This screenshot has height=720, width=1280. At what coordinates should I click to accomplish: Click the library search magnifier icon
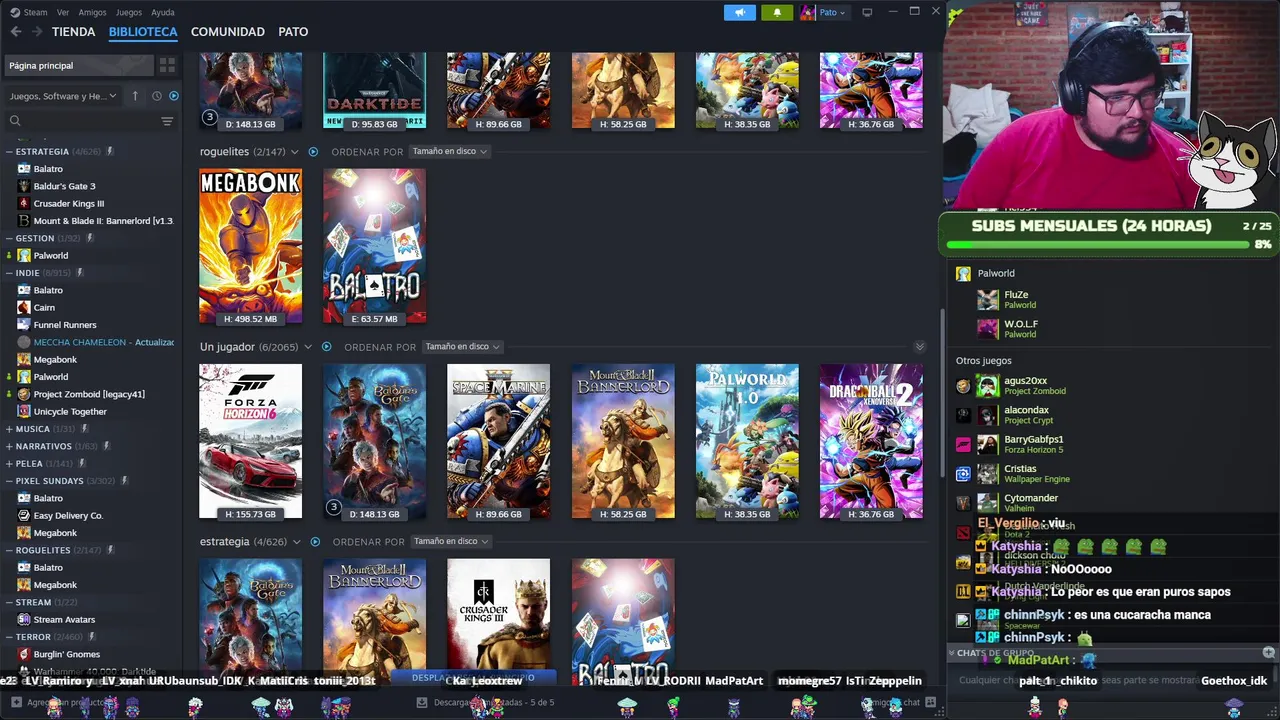coord(15,121)
